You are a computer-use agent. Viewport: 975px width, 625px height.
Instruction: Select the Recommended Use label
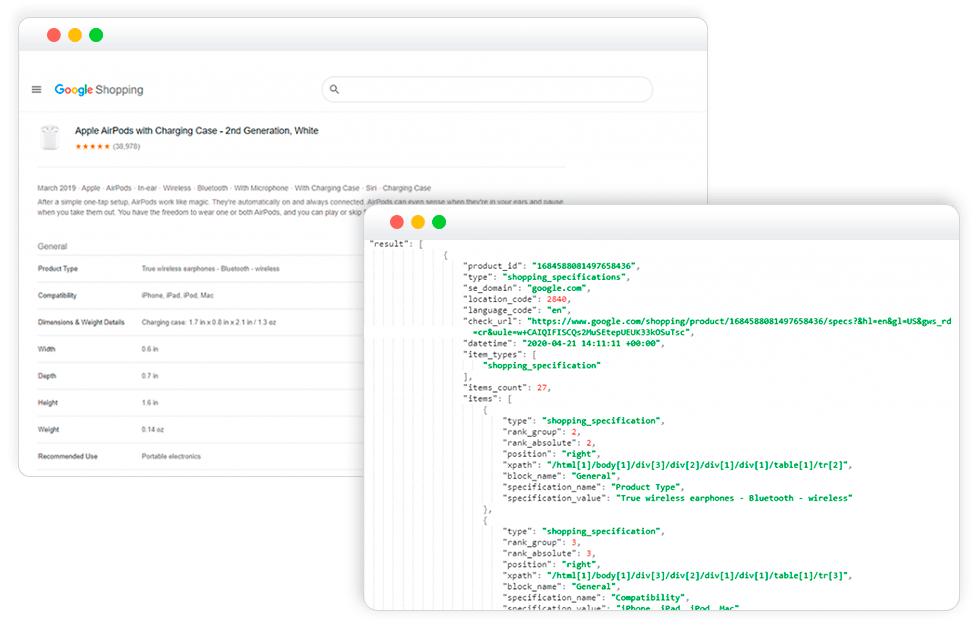coord(68,456)
